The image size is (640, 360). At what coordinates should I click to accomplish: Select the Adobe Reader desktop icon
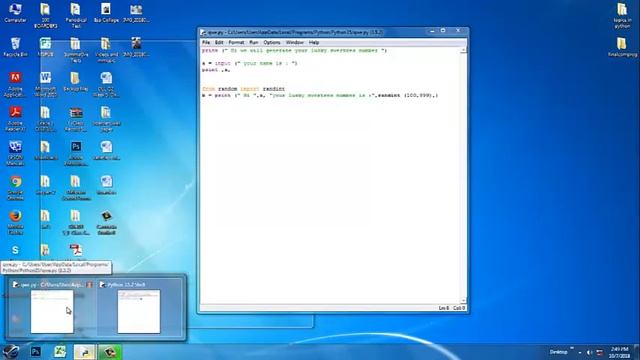point(15,119)
